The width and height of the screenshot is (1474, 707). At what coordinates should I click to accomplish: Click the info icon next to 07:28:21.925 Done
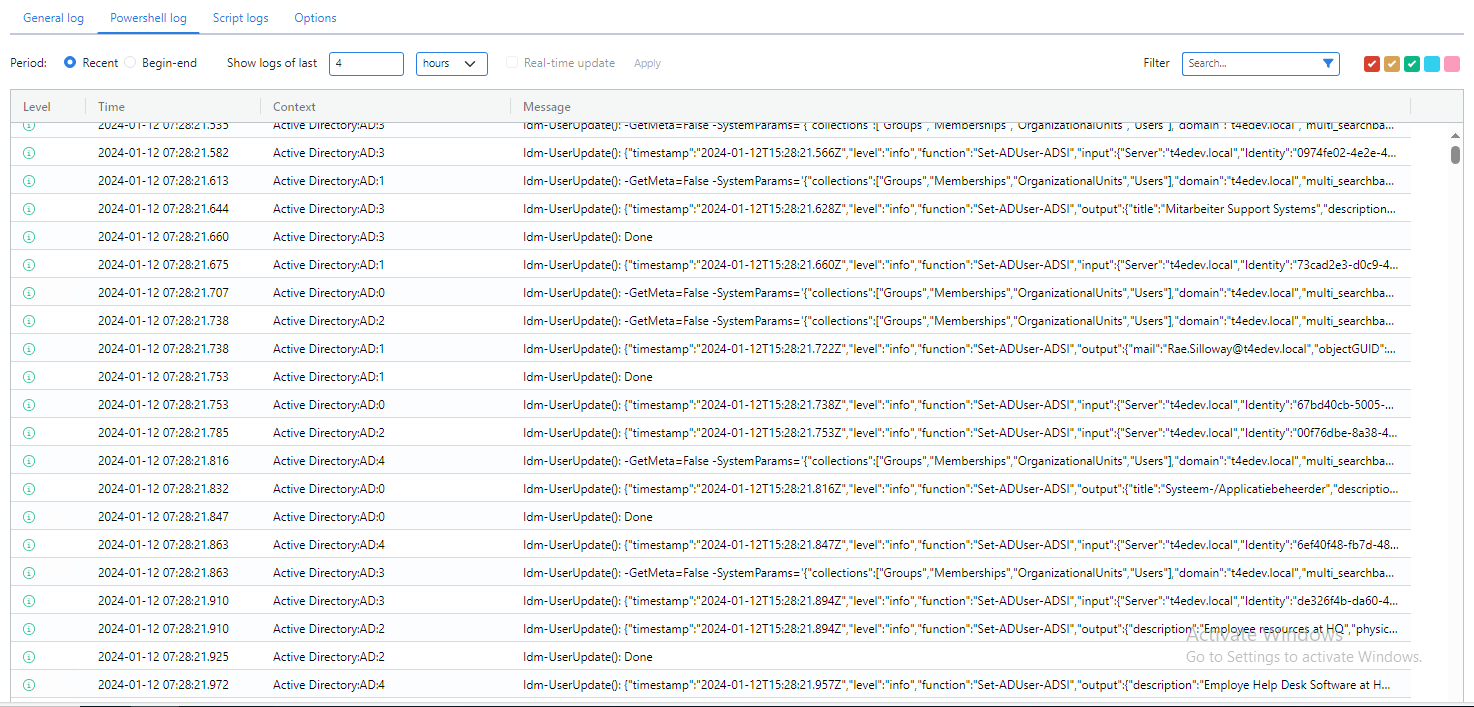pos(28,656)
